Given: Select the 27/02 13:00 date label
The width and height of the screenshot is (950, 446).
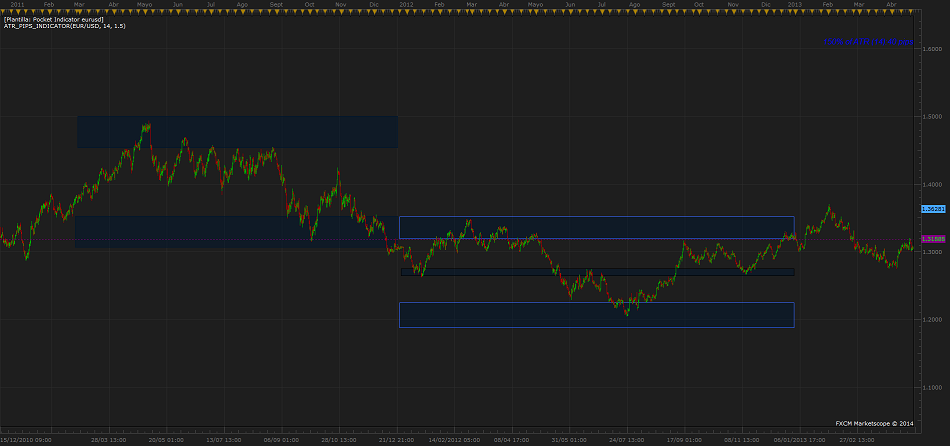Looking at the screenshot, I should [x=859, y=439].
